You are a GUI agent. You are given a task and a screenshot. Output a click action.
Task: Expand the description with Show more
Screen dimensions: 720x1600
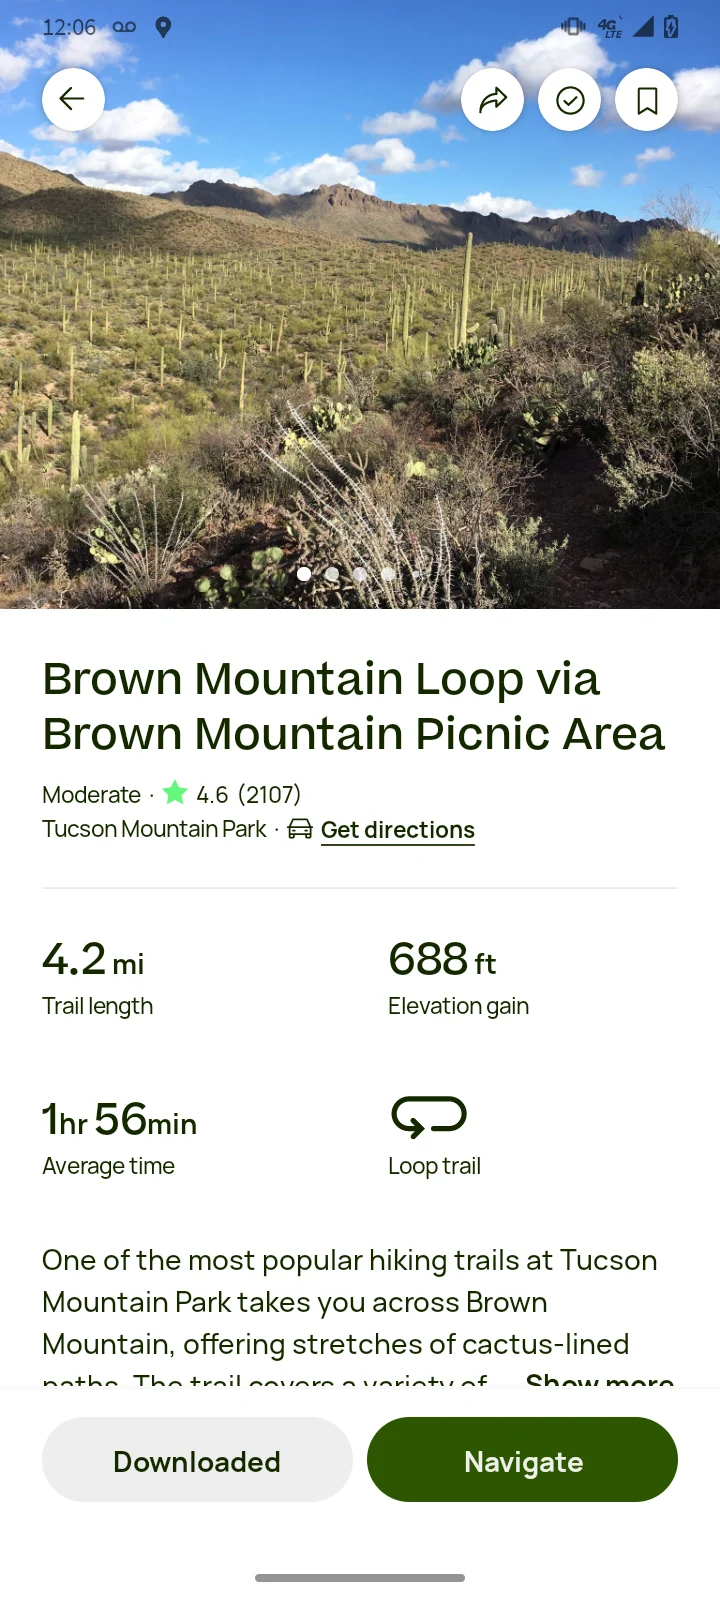click(x=599, y=1381)
